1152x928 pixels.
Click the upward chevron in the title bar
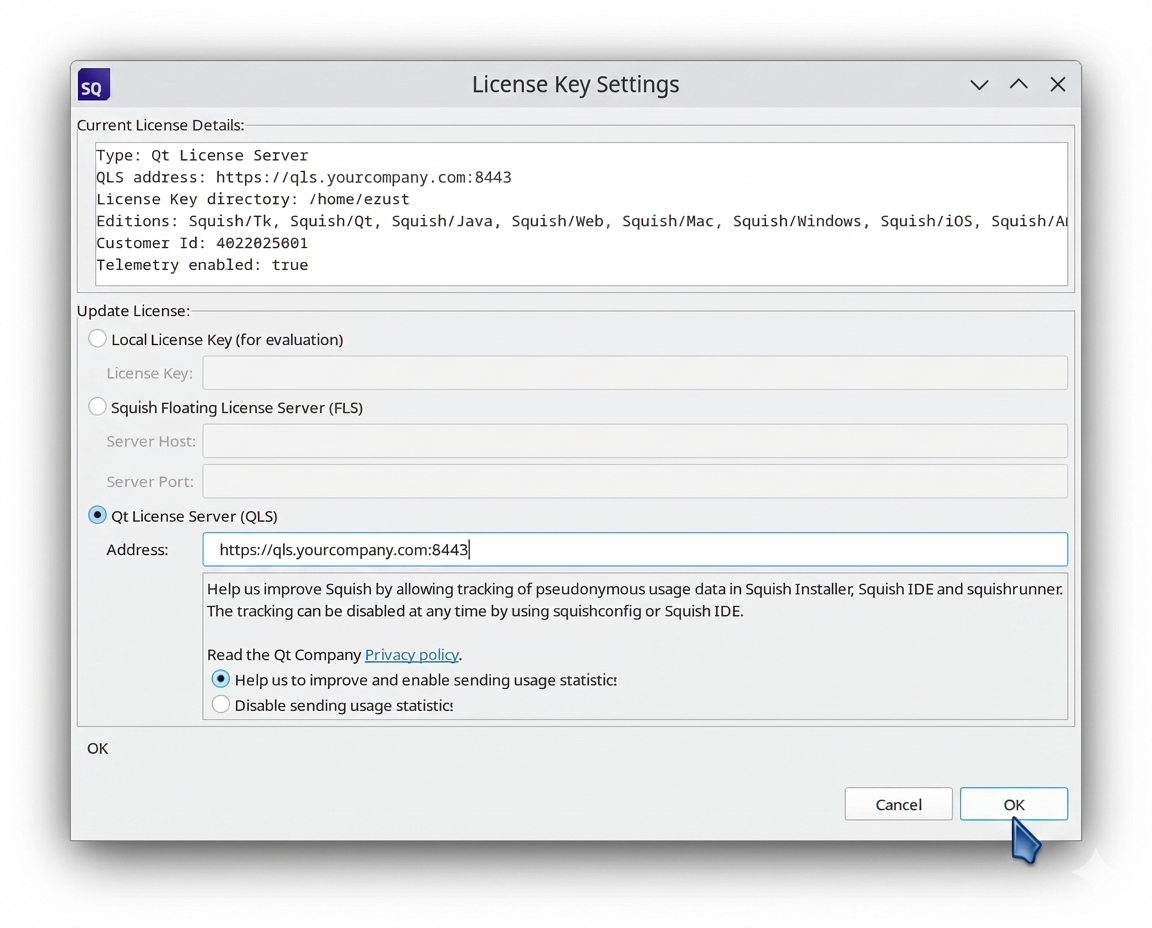point(1018,84)
